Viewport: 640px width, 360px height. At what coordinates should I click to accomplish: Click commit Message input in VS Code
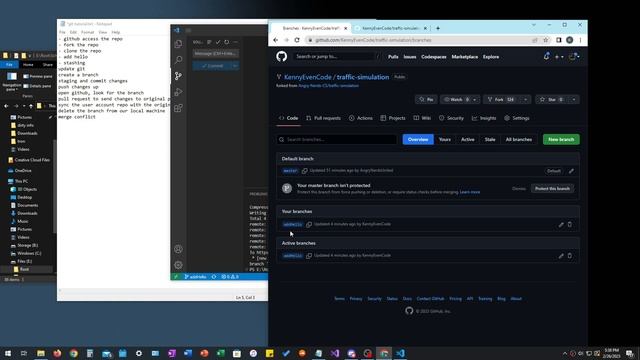point(216,53)
